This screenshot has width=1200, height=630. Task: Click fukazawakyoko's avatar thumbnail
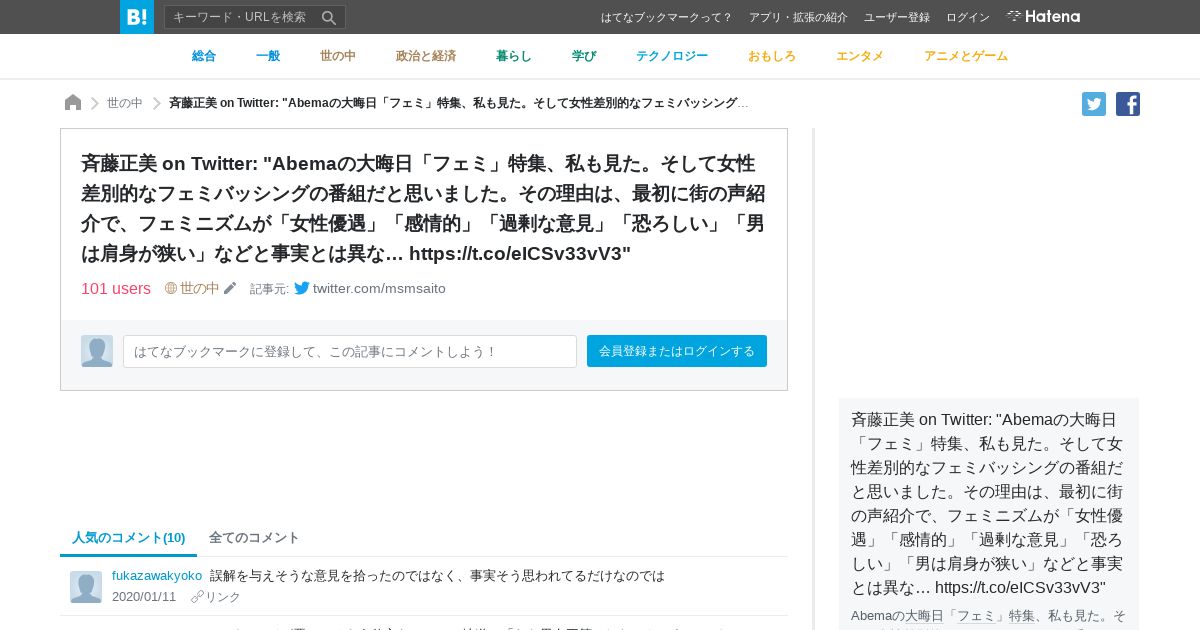pos(86,587)
